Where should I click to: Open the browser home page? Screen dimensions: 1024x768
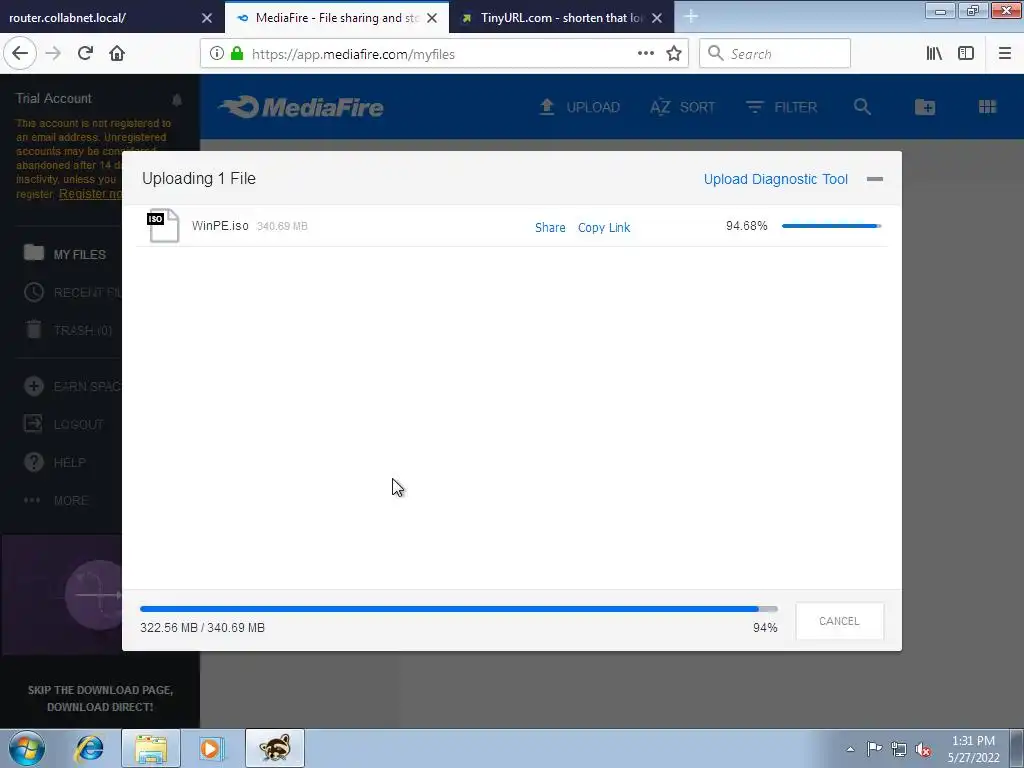(117, 54)
